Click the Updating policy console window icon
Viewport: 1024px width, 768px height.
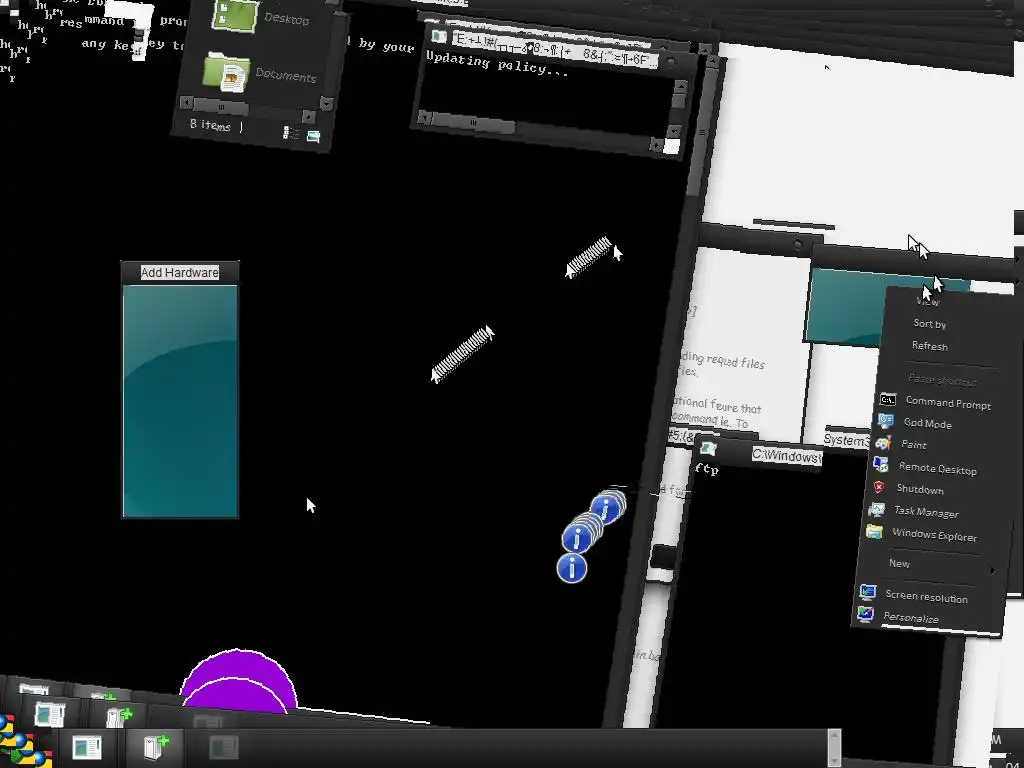click(439, 36)
